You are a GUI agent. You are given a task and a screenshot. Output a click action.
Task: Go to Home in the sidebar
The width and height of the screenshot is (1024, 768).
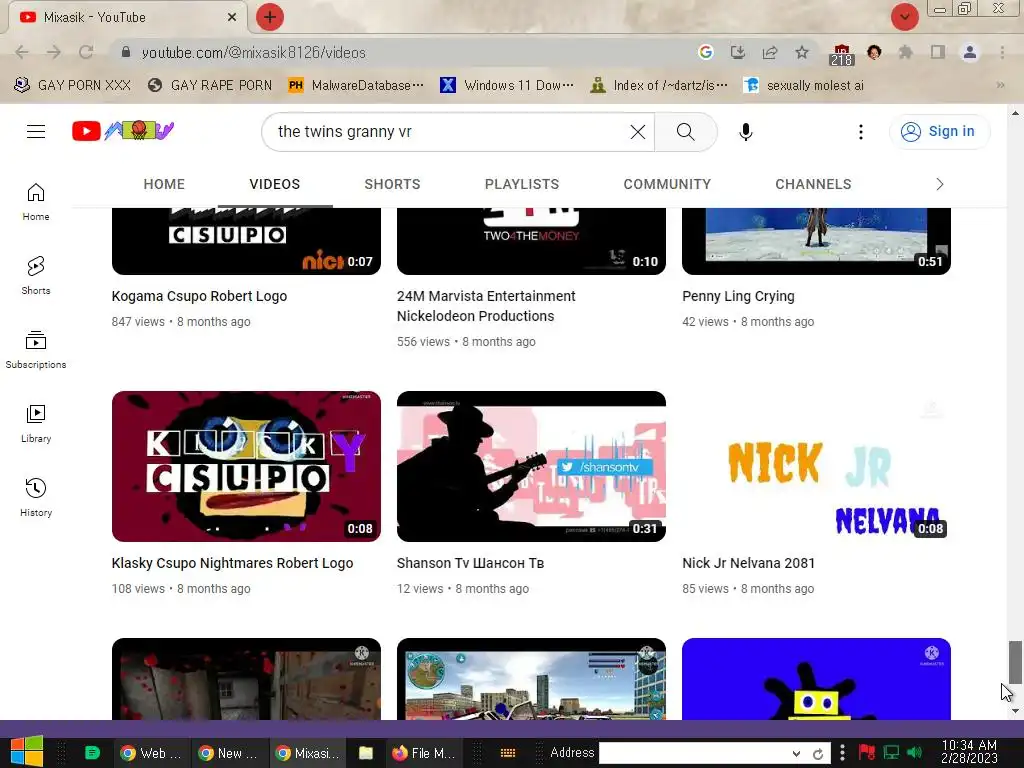(36, 202)
